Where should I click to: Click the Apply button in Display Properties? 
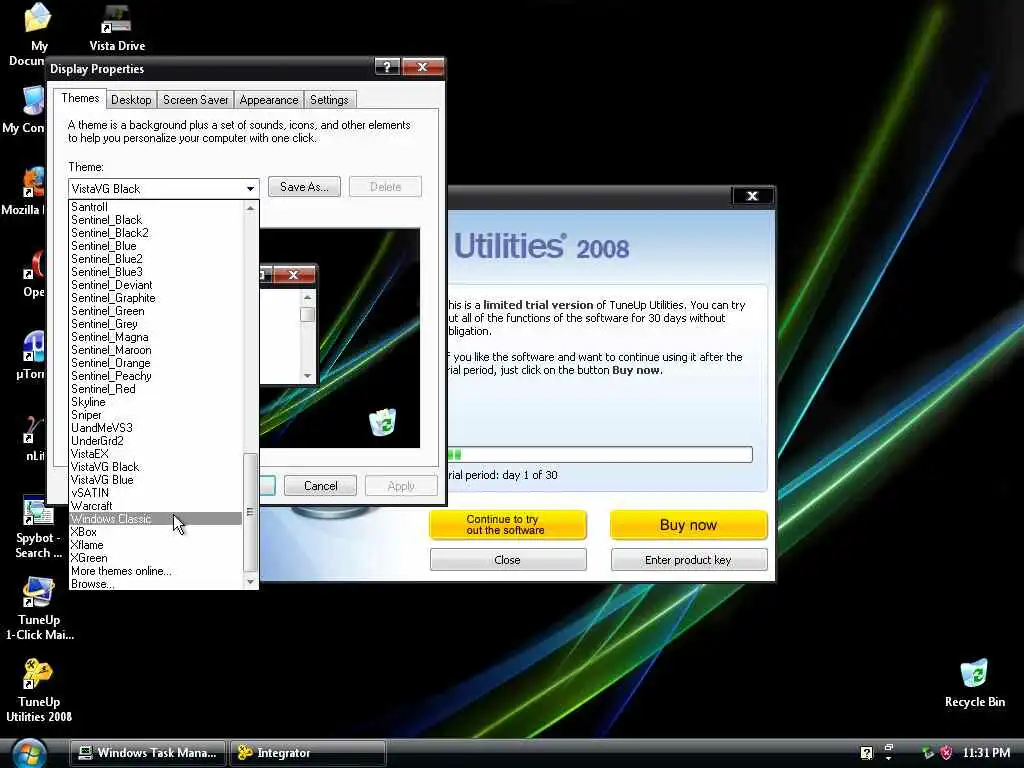pyautogui.click(x=401, y=486)
